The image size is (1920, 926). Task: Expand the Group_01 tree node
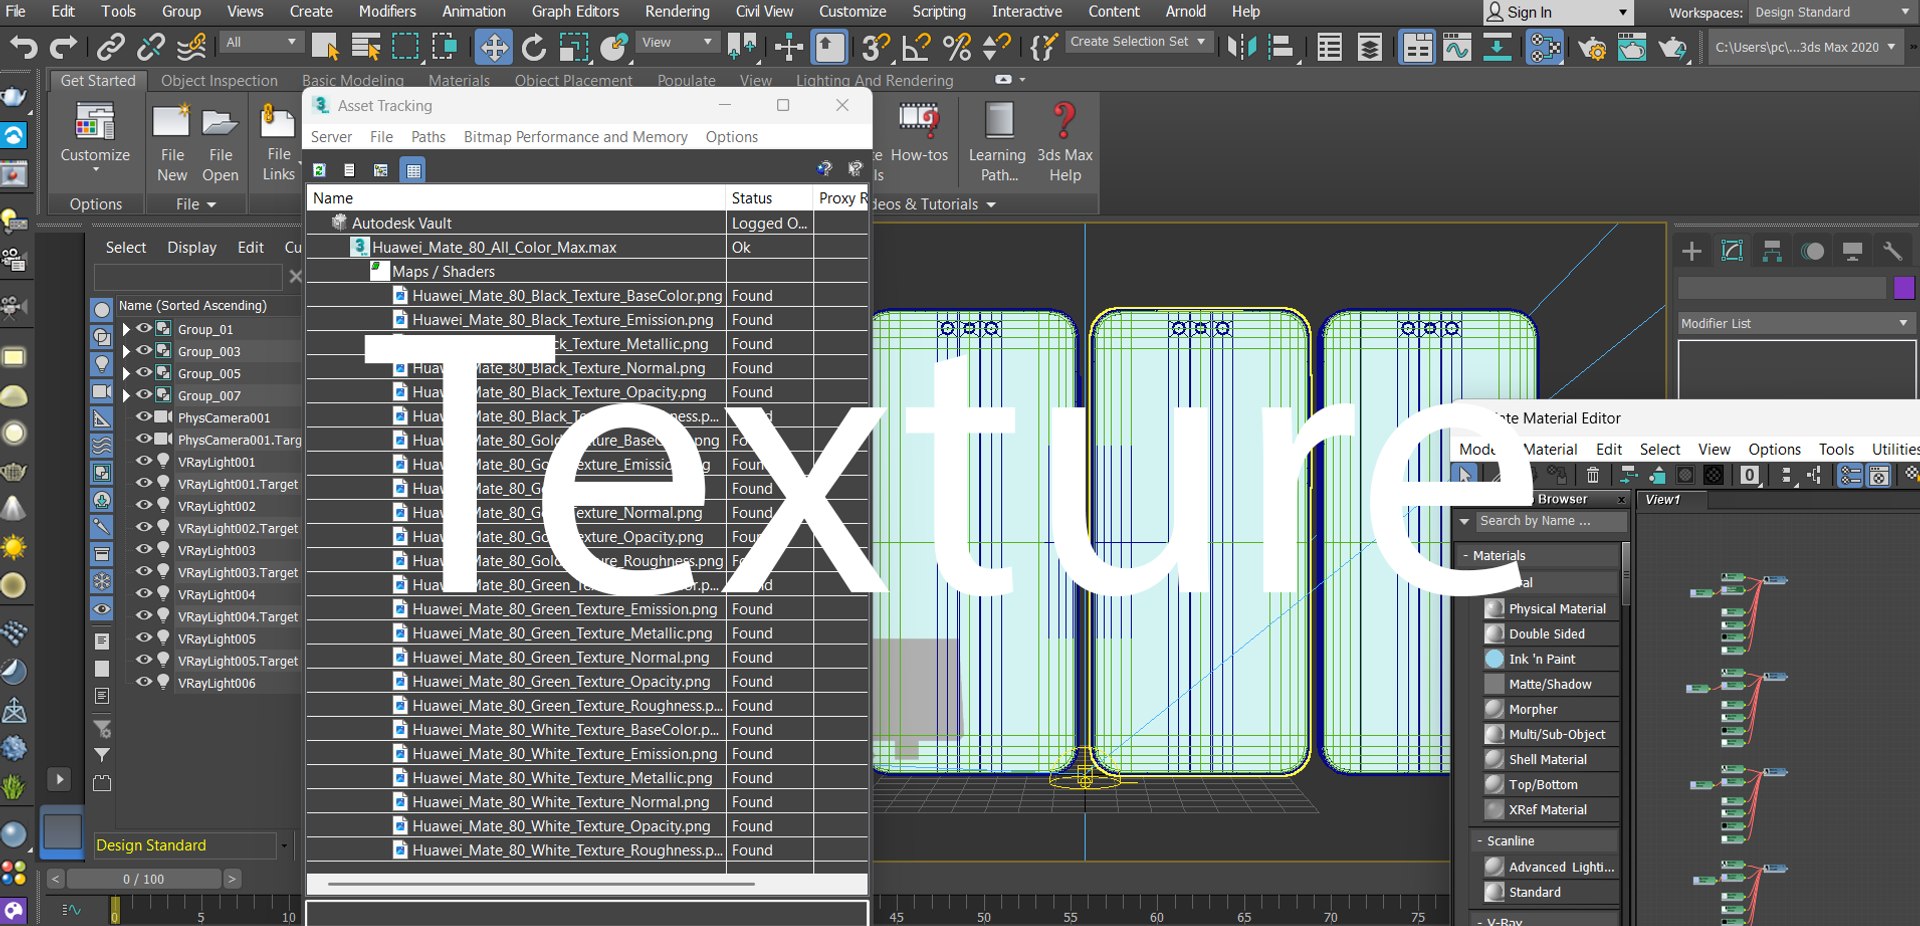[126, 329]
